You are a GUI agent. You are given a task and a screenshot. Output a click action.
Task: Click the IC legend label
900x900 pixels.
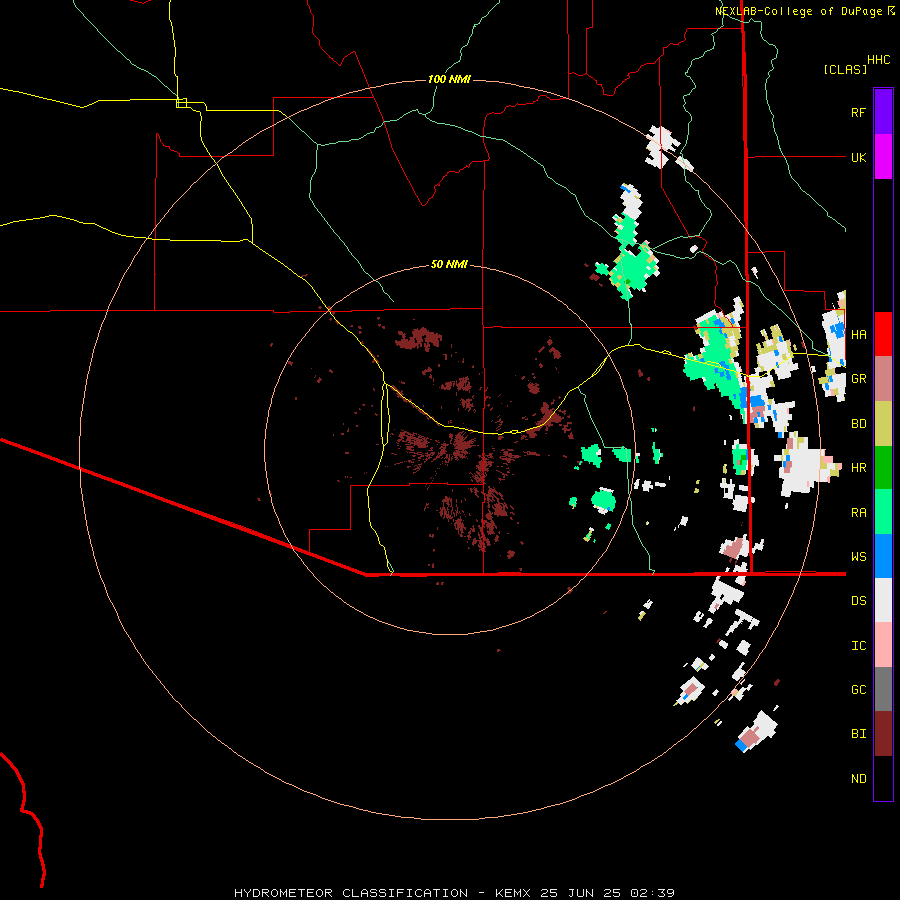(858, 646)
